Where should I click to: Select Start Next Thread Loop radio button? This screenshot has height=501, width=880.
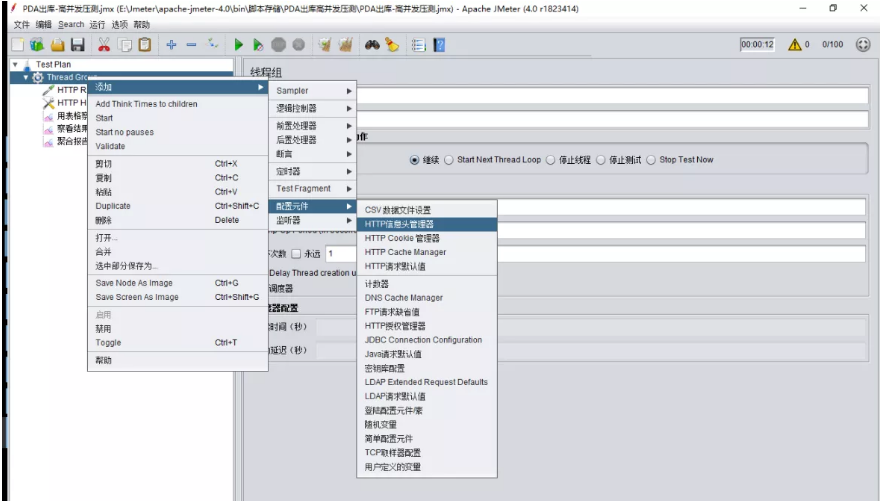point(448,160)
